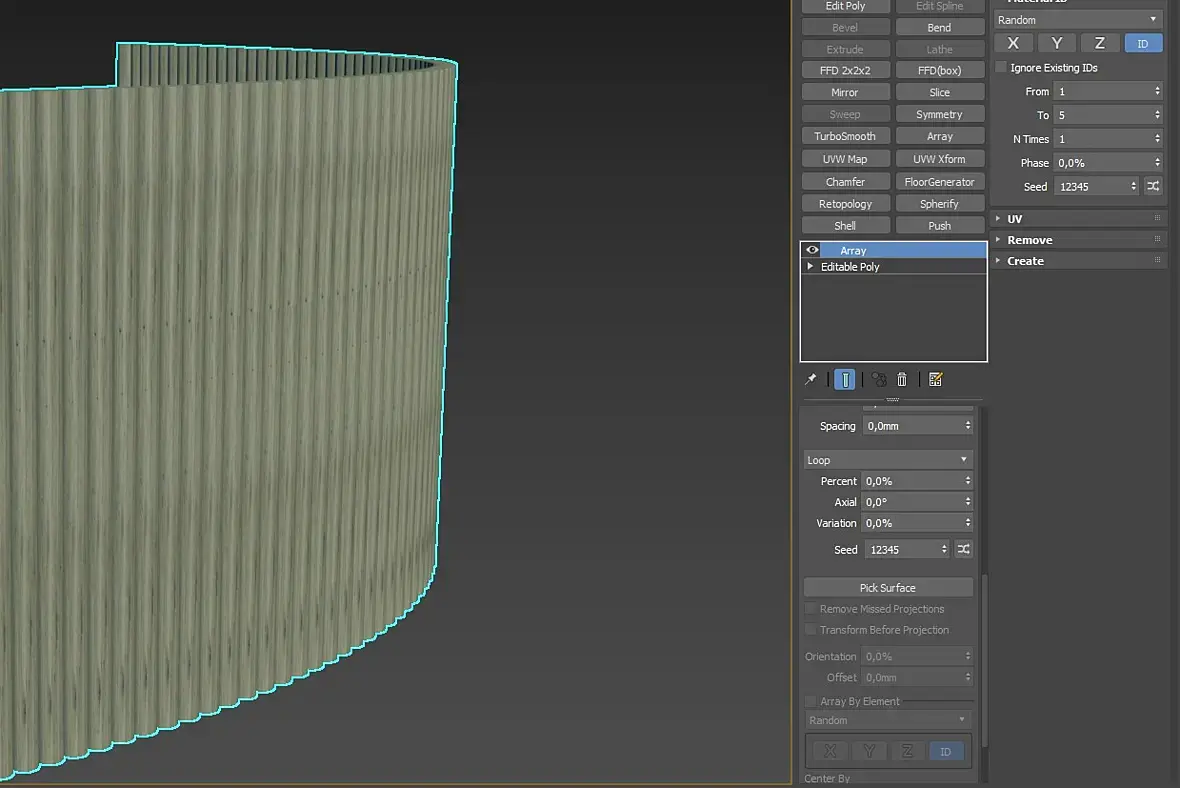Click the FloorGenerator modifier button
Viewport: 1180px width, 788px height.
939,181
